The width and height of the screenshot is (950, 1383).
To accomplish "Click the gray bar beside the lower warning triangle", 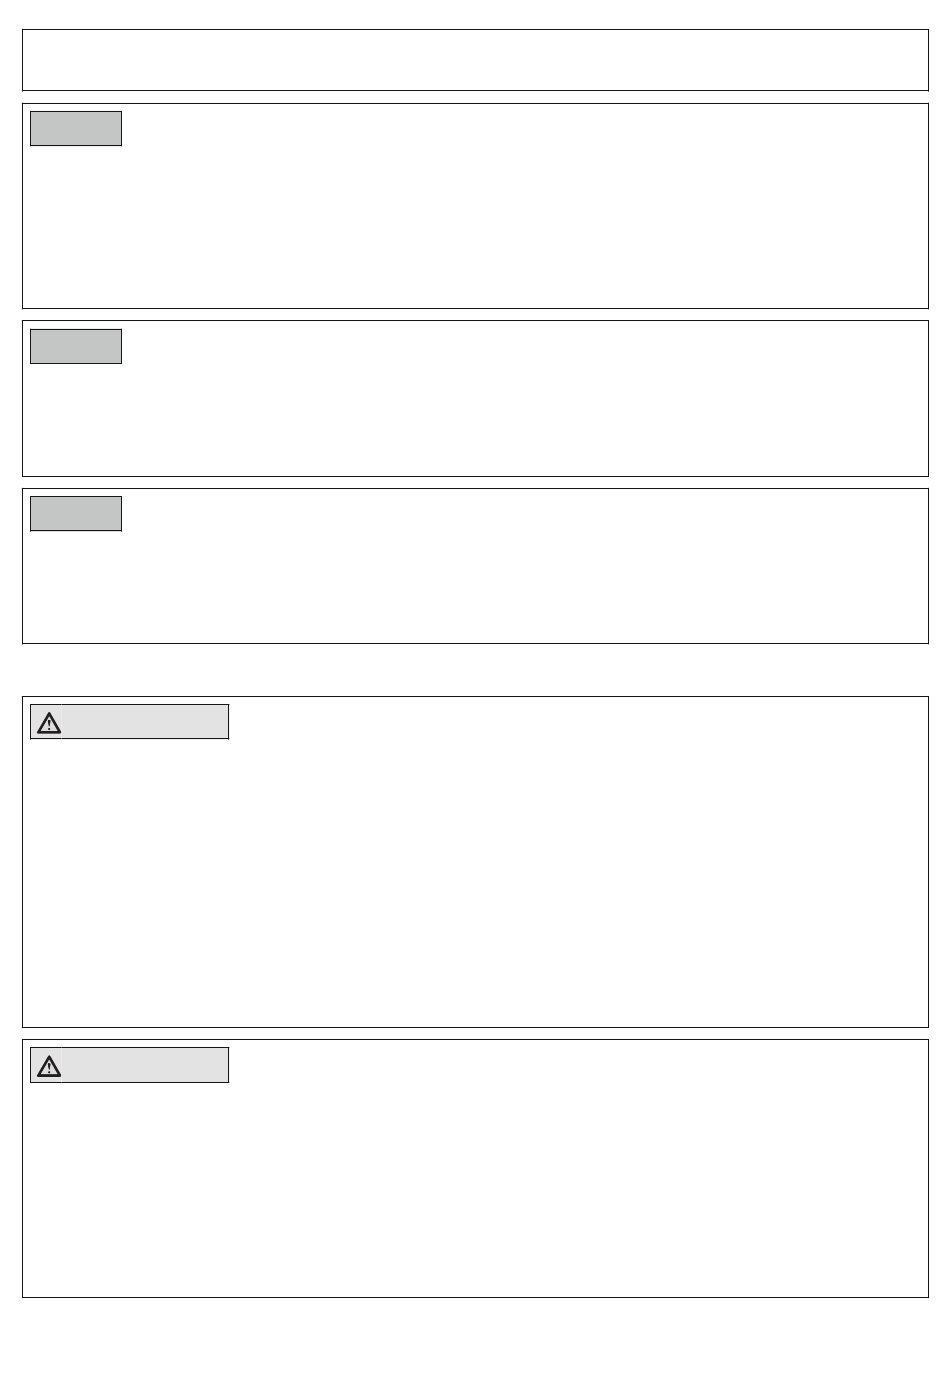I will (x=146, y=1065).
